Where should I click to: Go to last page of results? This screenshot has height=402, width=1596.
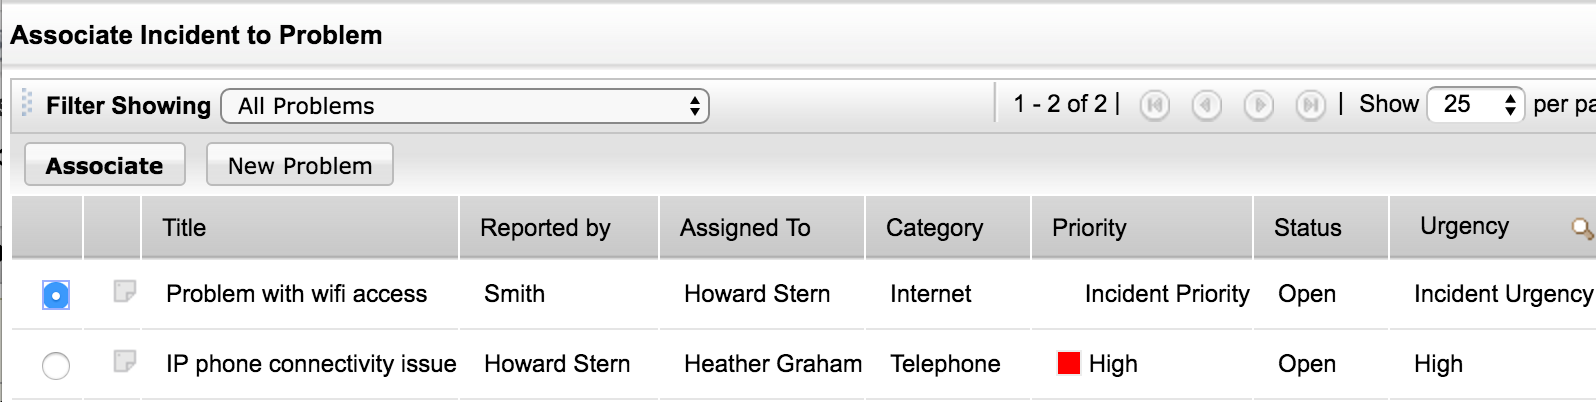tap(1310, 105)
